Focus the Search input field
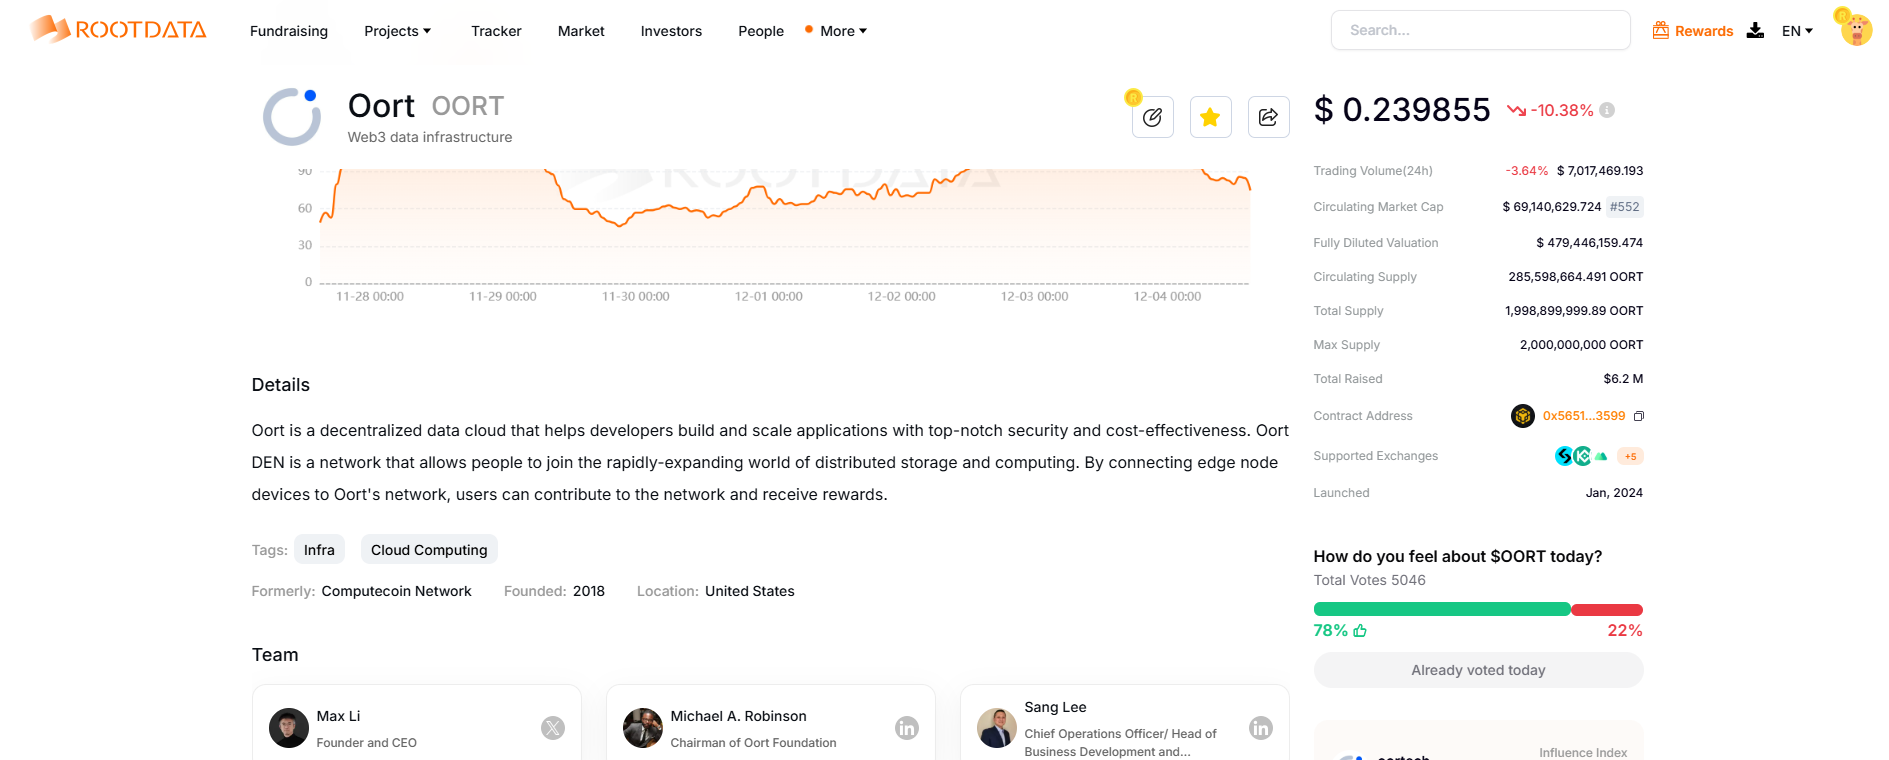The width and height of the screenshot is (1889, 760). (1480, 30)
